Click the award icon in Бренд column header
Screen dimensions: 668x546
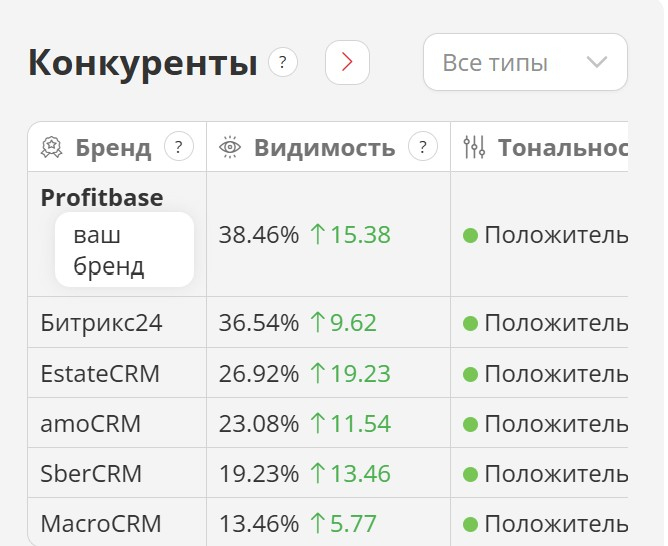point(52,148)
